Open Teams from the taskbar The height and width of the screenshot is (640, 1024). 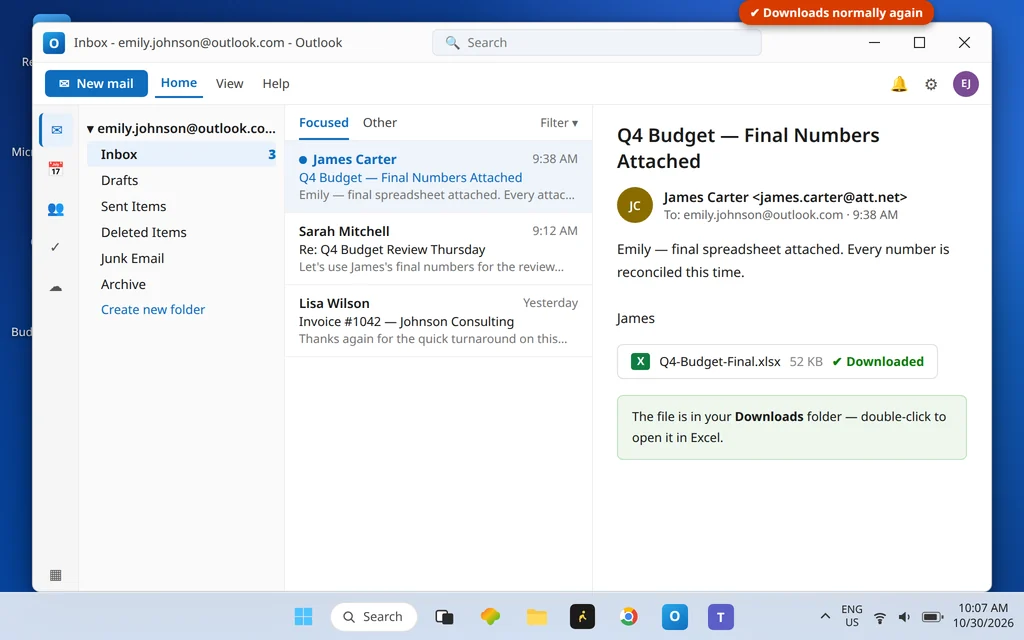tap(721, 616)
